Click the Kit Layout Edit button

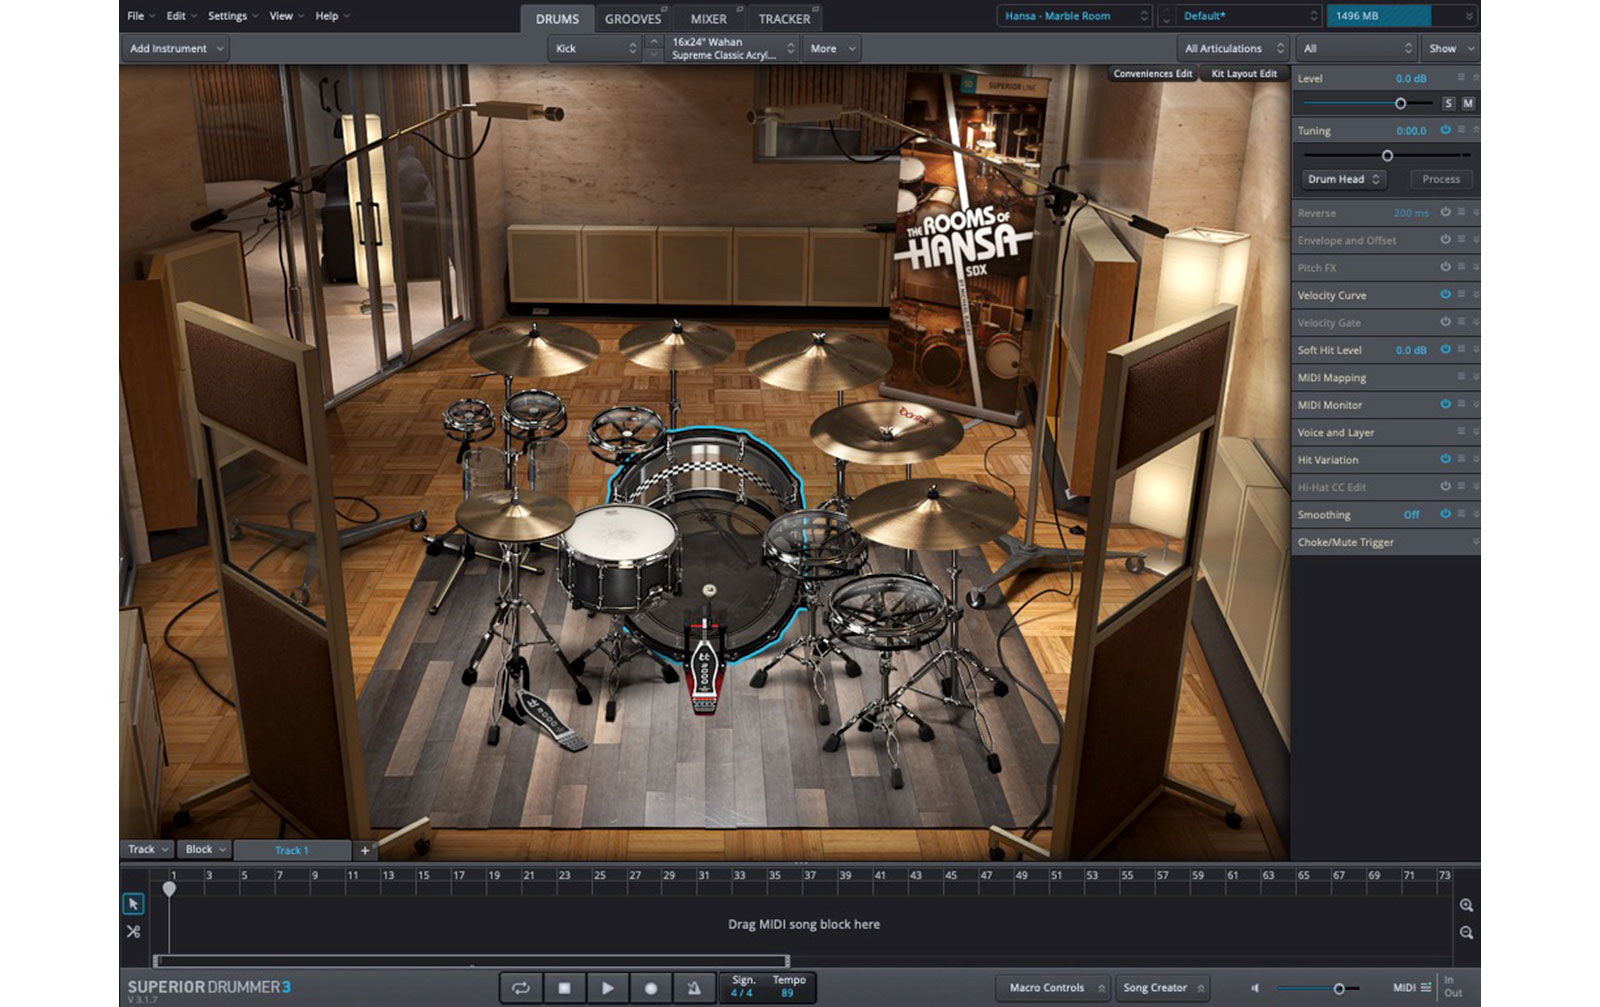click(x=1244, y=74)
